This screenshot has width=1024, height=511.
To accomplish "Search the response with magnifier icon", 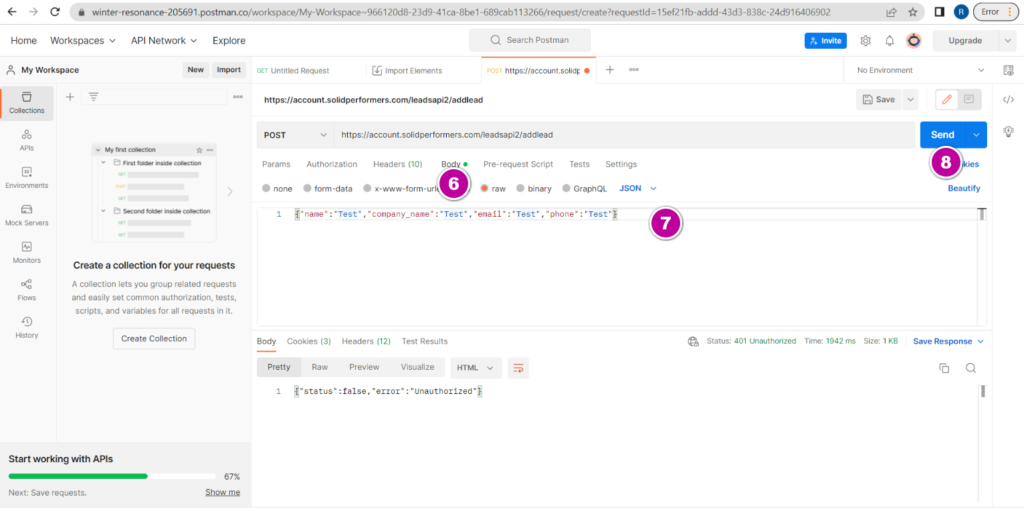I will pos(970,368).
